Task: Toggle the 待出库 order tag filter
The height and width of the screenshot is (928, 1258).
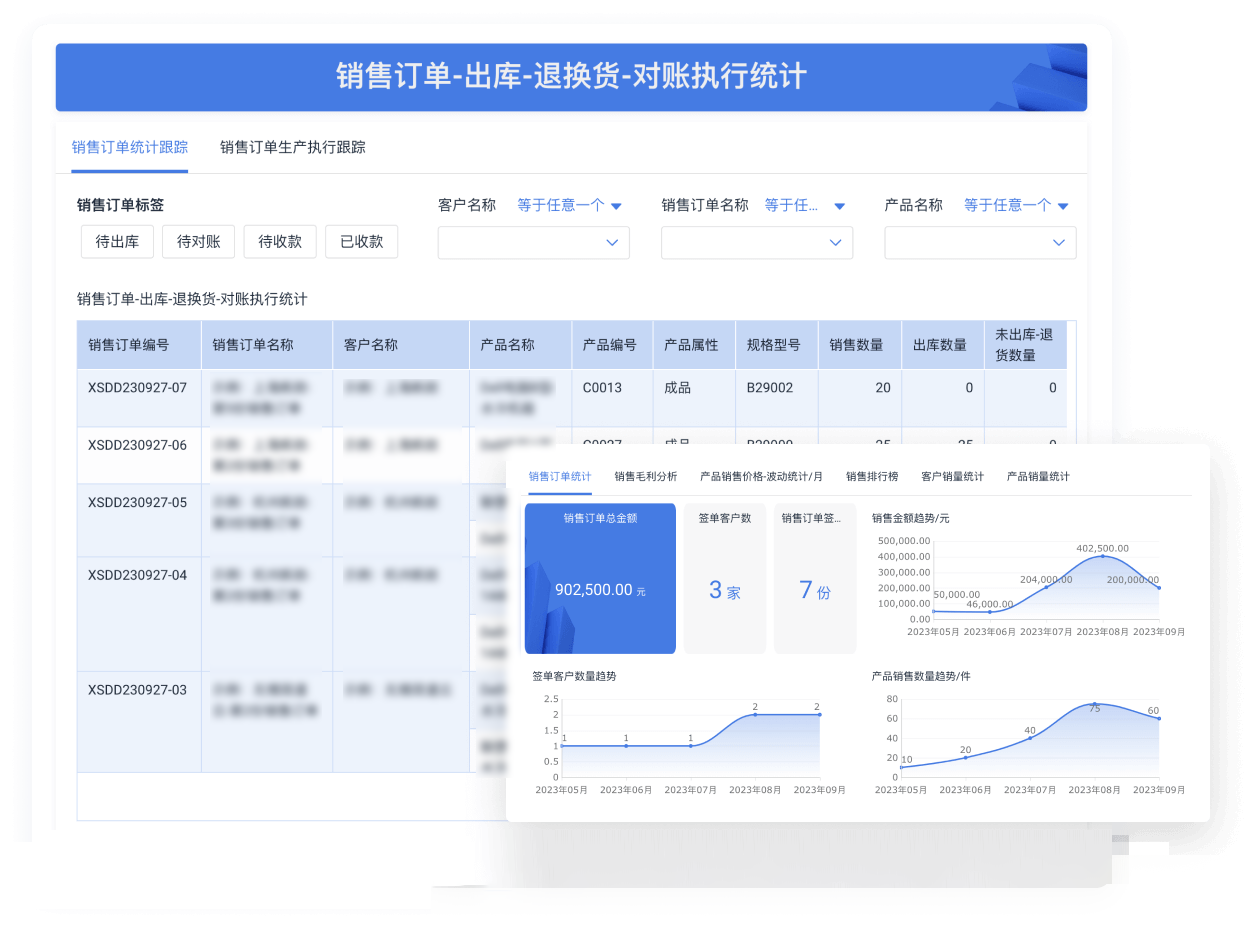Action: [117, 242]
